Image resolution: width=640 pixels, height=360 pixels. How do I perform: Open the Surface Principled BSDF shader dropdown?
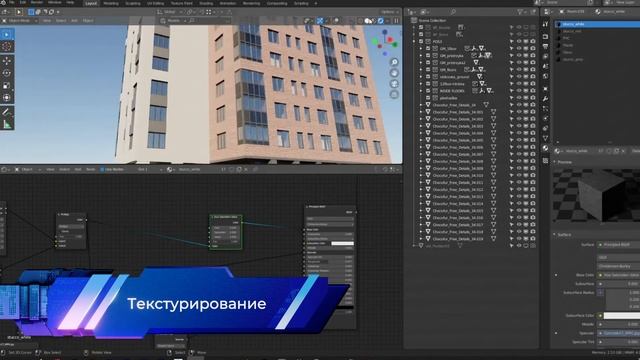click(x=619, y=244)
